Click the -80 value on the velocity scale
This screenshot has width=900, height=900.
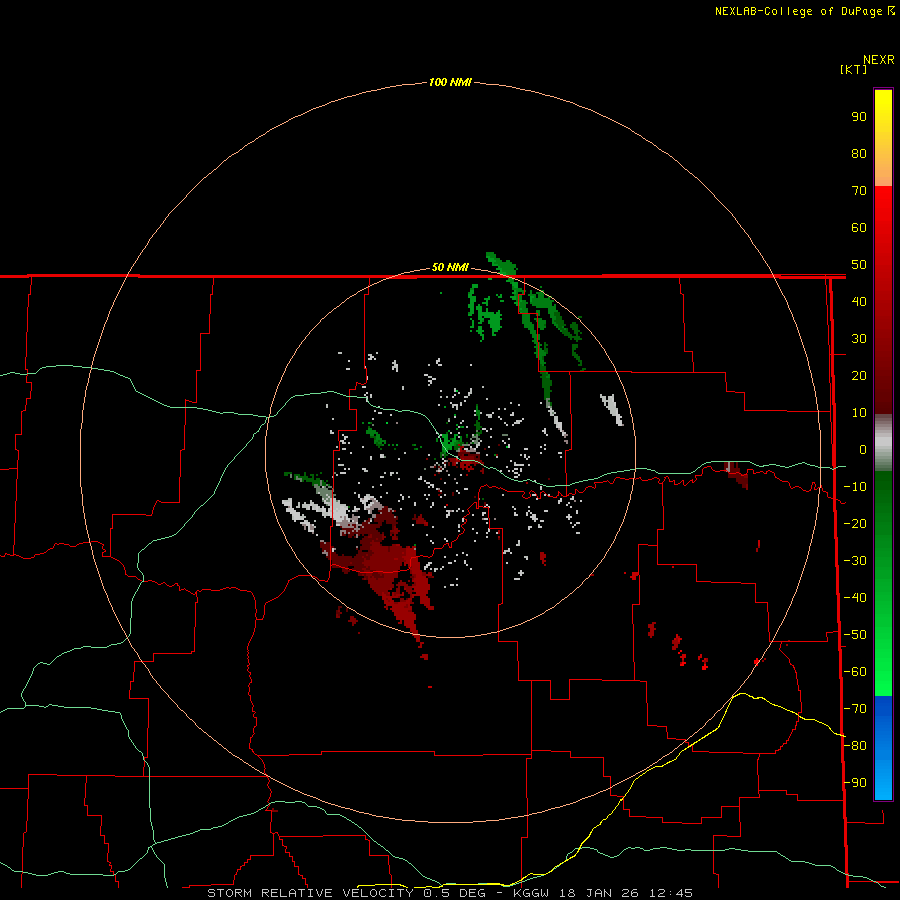click(855, 746)
